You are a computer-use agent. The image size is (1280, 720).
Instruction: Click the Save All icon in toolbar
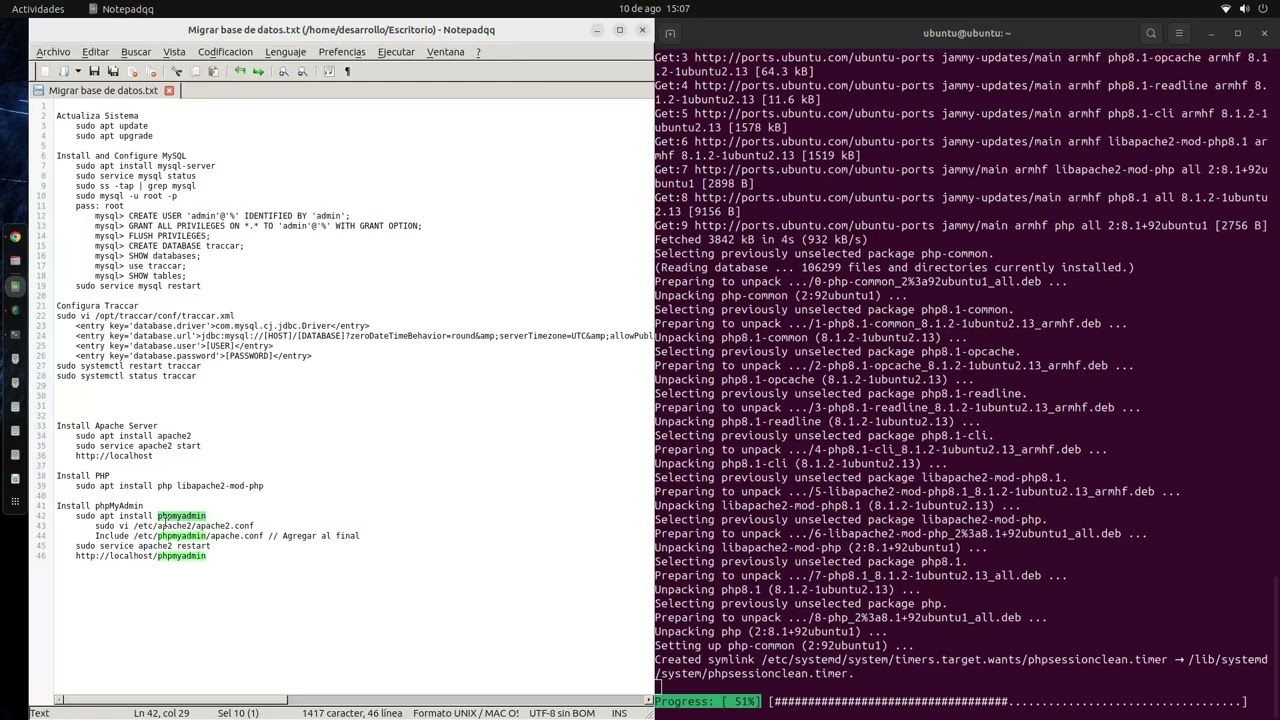[113, 71]
